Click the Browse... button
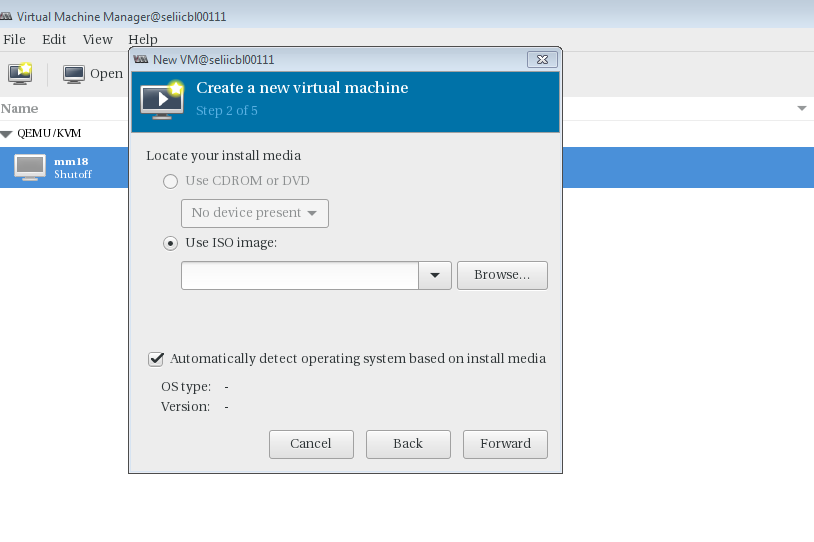This screenshot has width=814, height=542. pos(502,275)
